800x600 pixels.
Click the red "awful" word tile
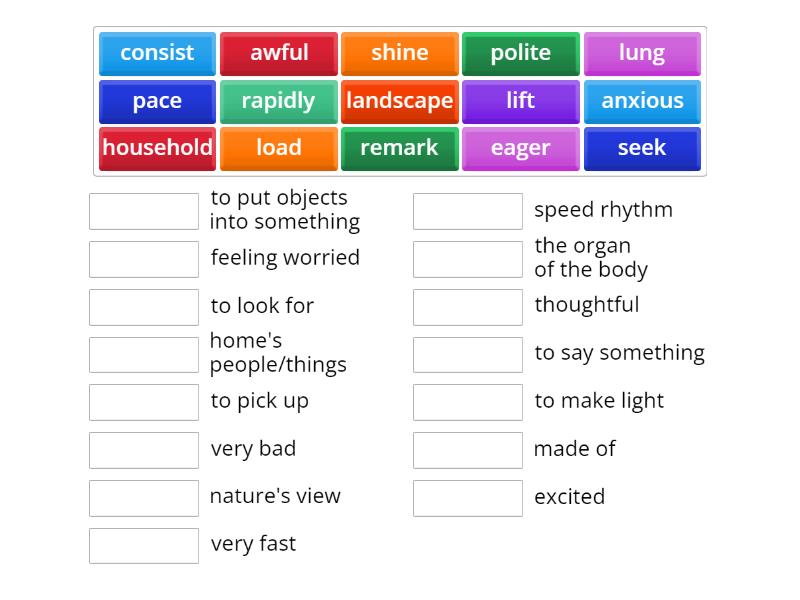(x=279, y=53)
